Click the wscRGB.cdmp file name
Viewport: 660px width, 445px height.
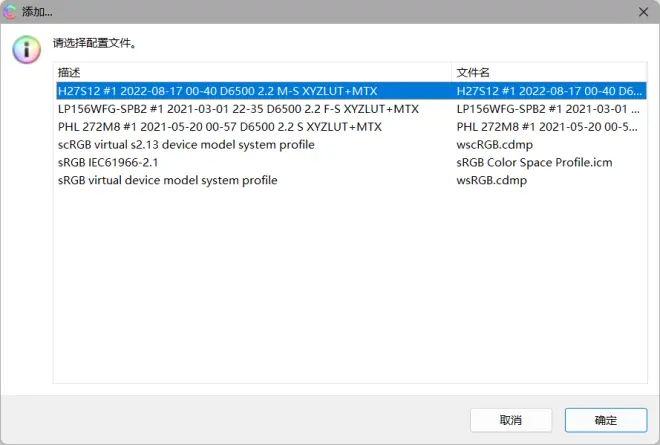tap(495, 145)
